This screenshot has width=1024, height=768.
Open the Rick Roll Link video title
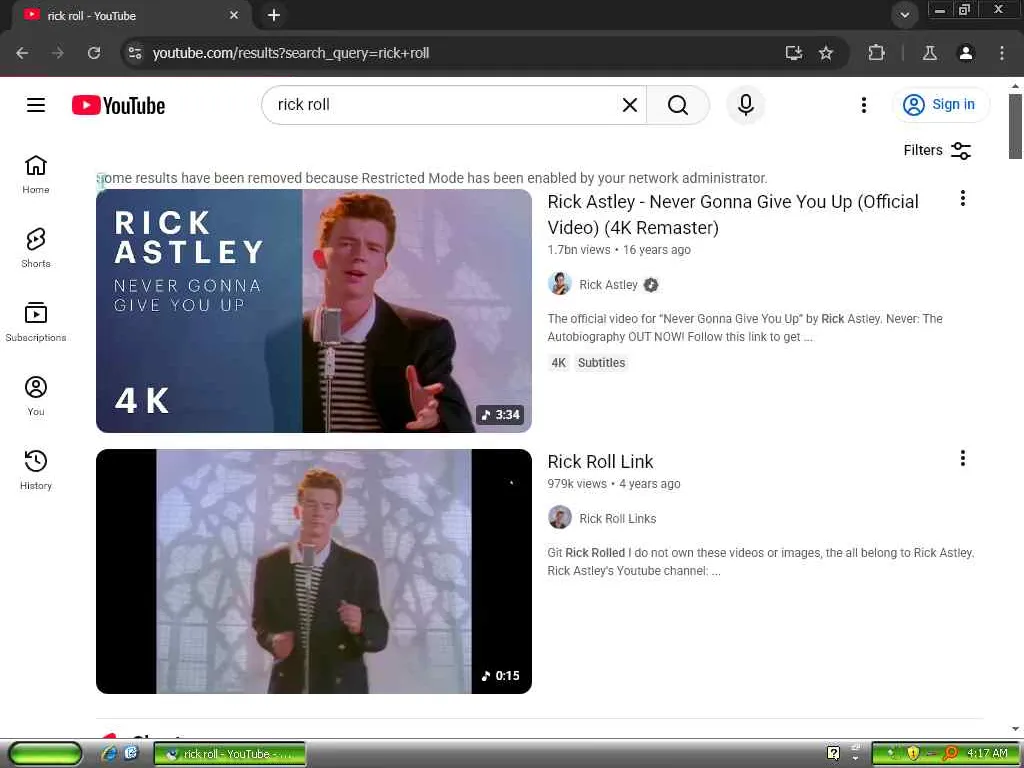pos(600,462)
